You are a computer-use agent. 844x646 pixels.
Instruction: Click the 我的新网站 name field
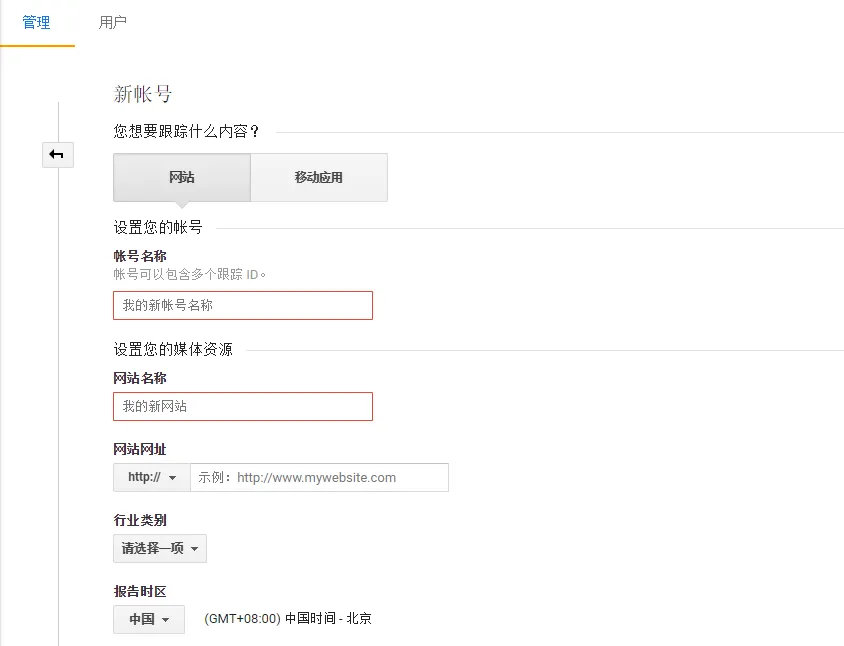click(x=243, y=406)
